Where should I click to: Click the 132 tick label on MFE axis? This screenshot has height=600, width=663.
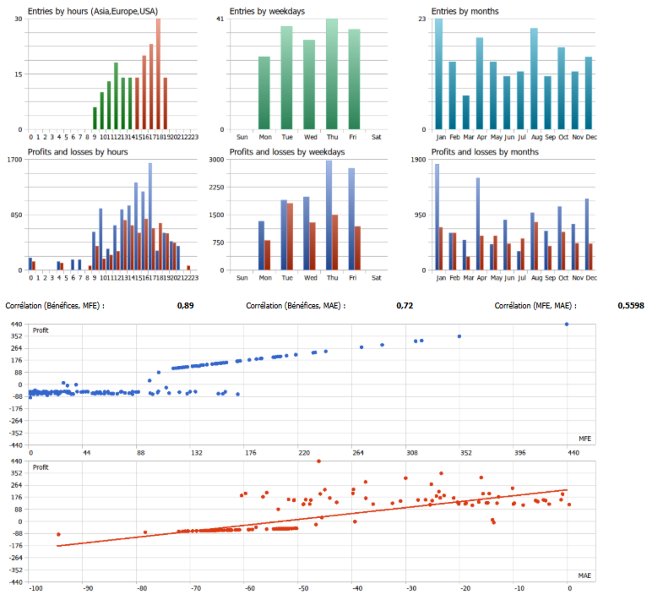click(196, 453)
